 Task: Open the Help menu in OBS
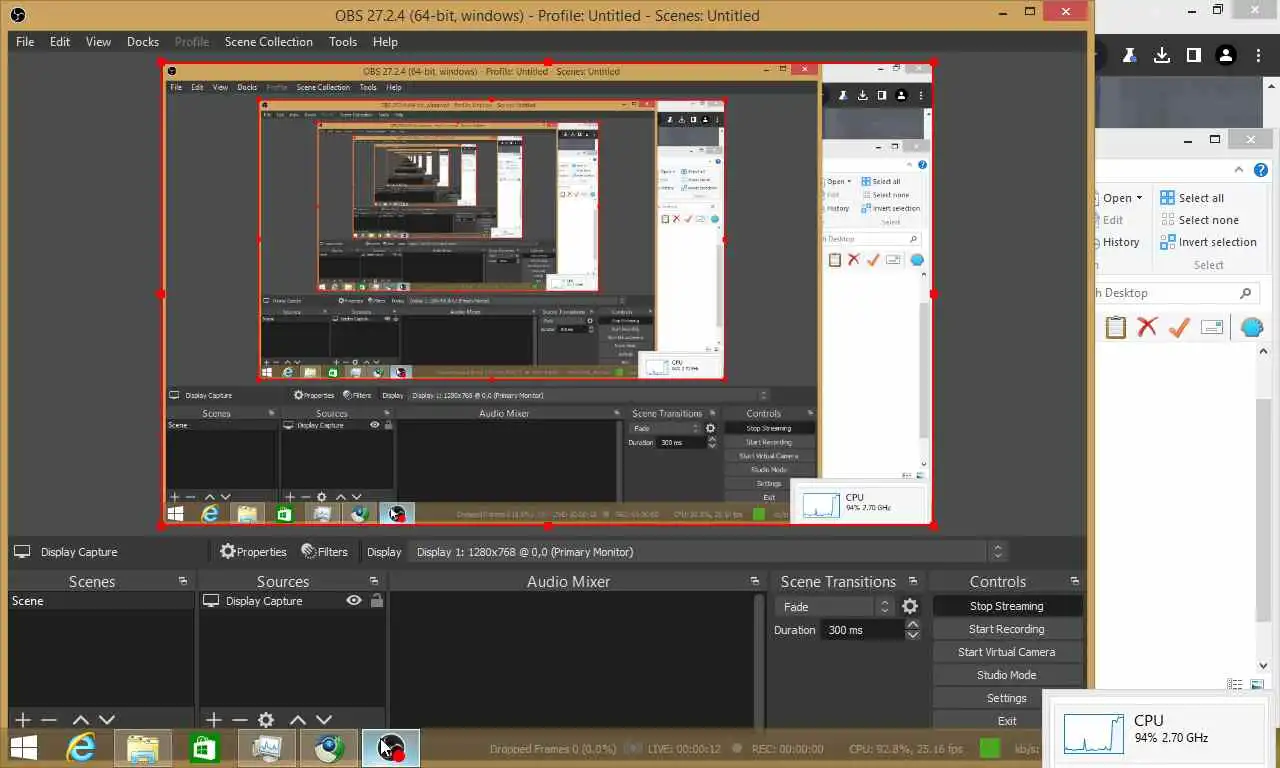pyautogui.click(x=385, y=42)
